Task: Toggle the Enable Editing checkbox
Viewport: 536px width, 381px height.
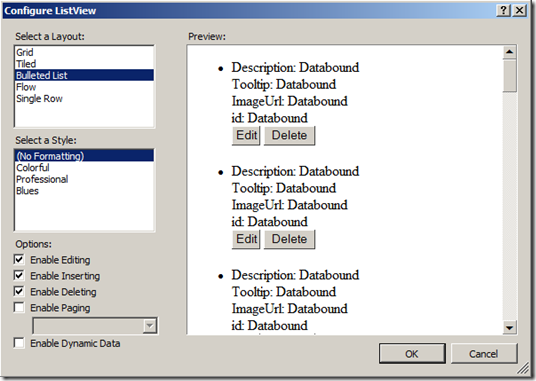Action: pyautogui.click(x=19, y=259)
